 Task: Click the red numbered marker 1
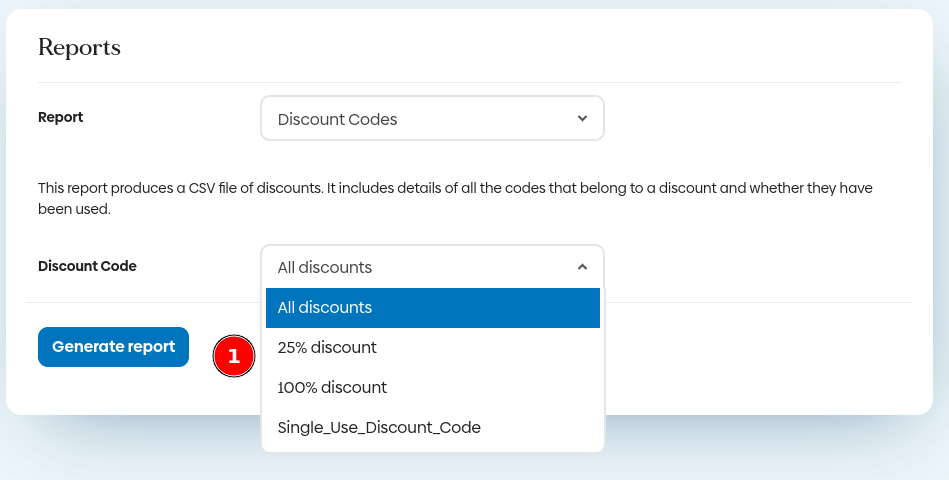point(234,356)
